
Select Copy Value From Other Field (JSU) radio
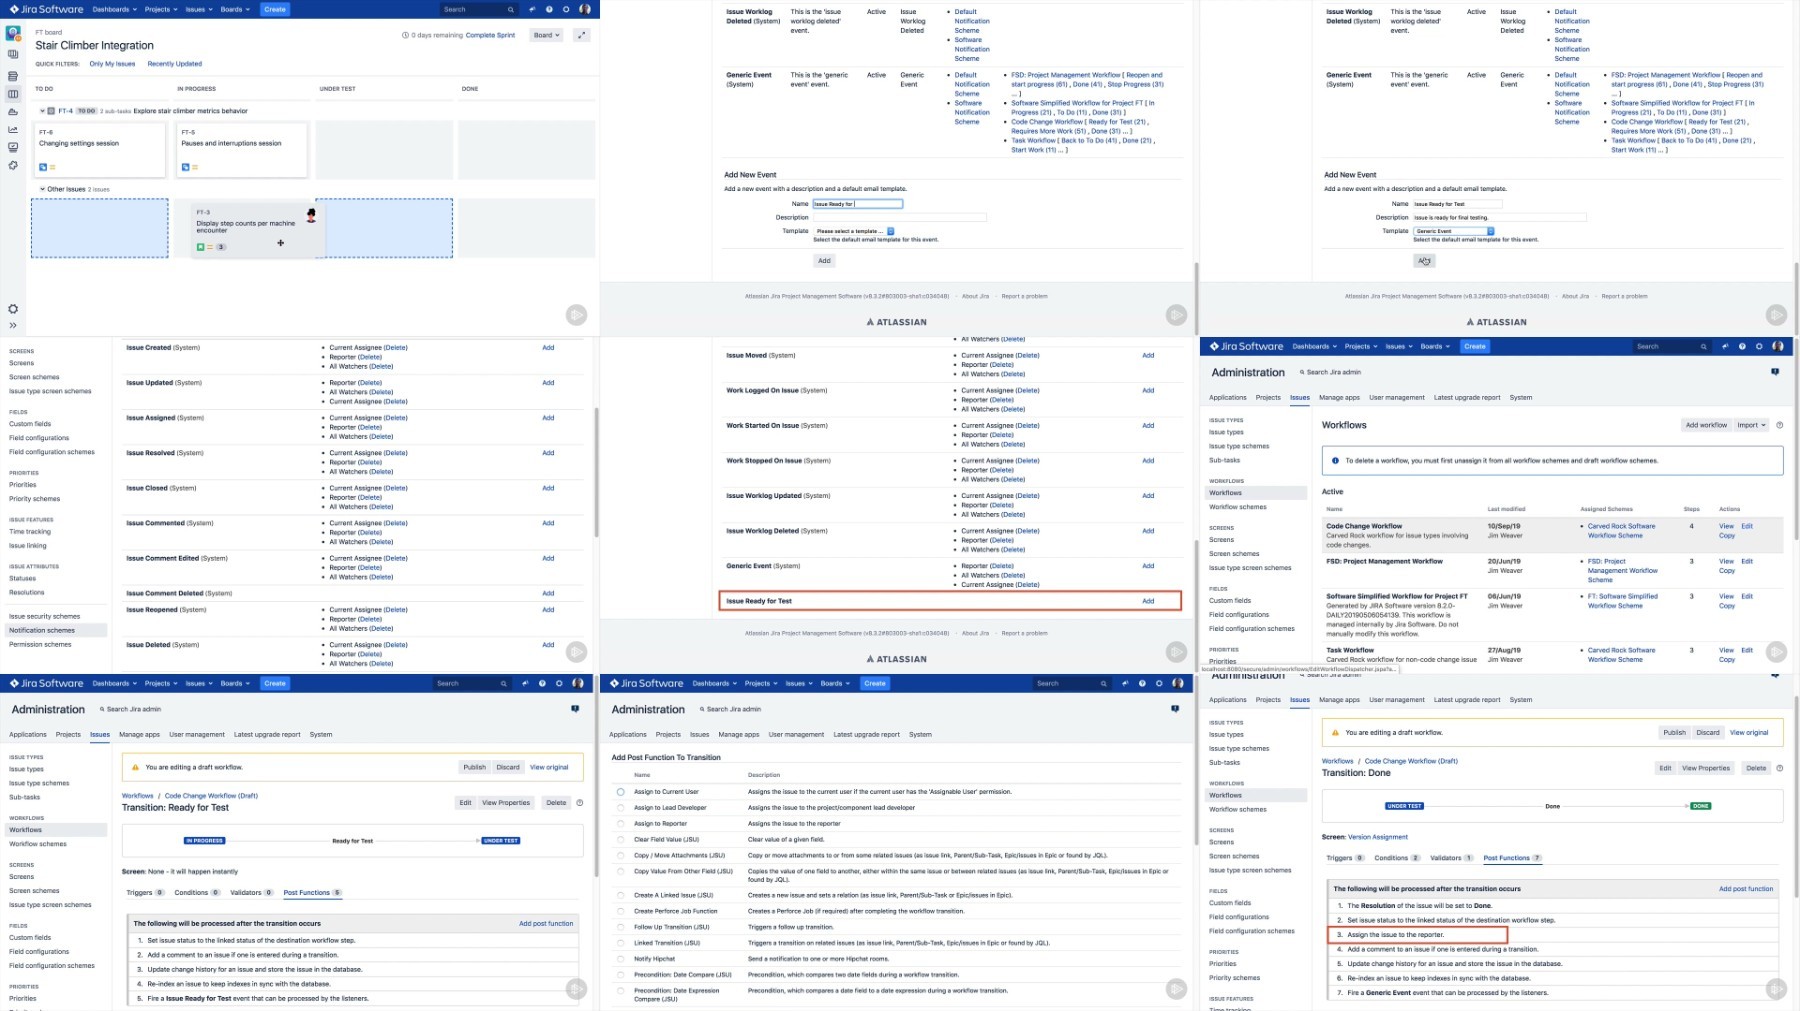pos(621,872)
